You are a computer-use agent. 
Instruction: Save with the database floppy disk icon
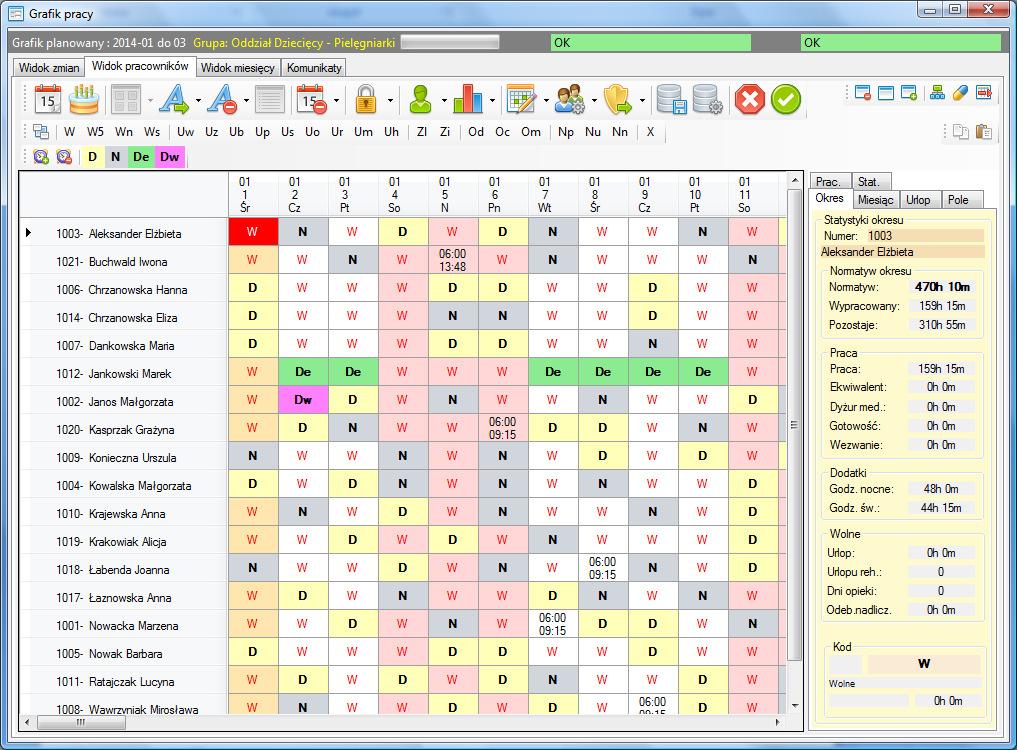671,99
